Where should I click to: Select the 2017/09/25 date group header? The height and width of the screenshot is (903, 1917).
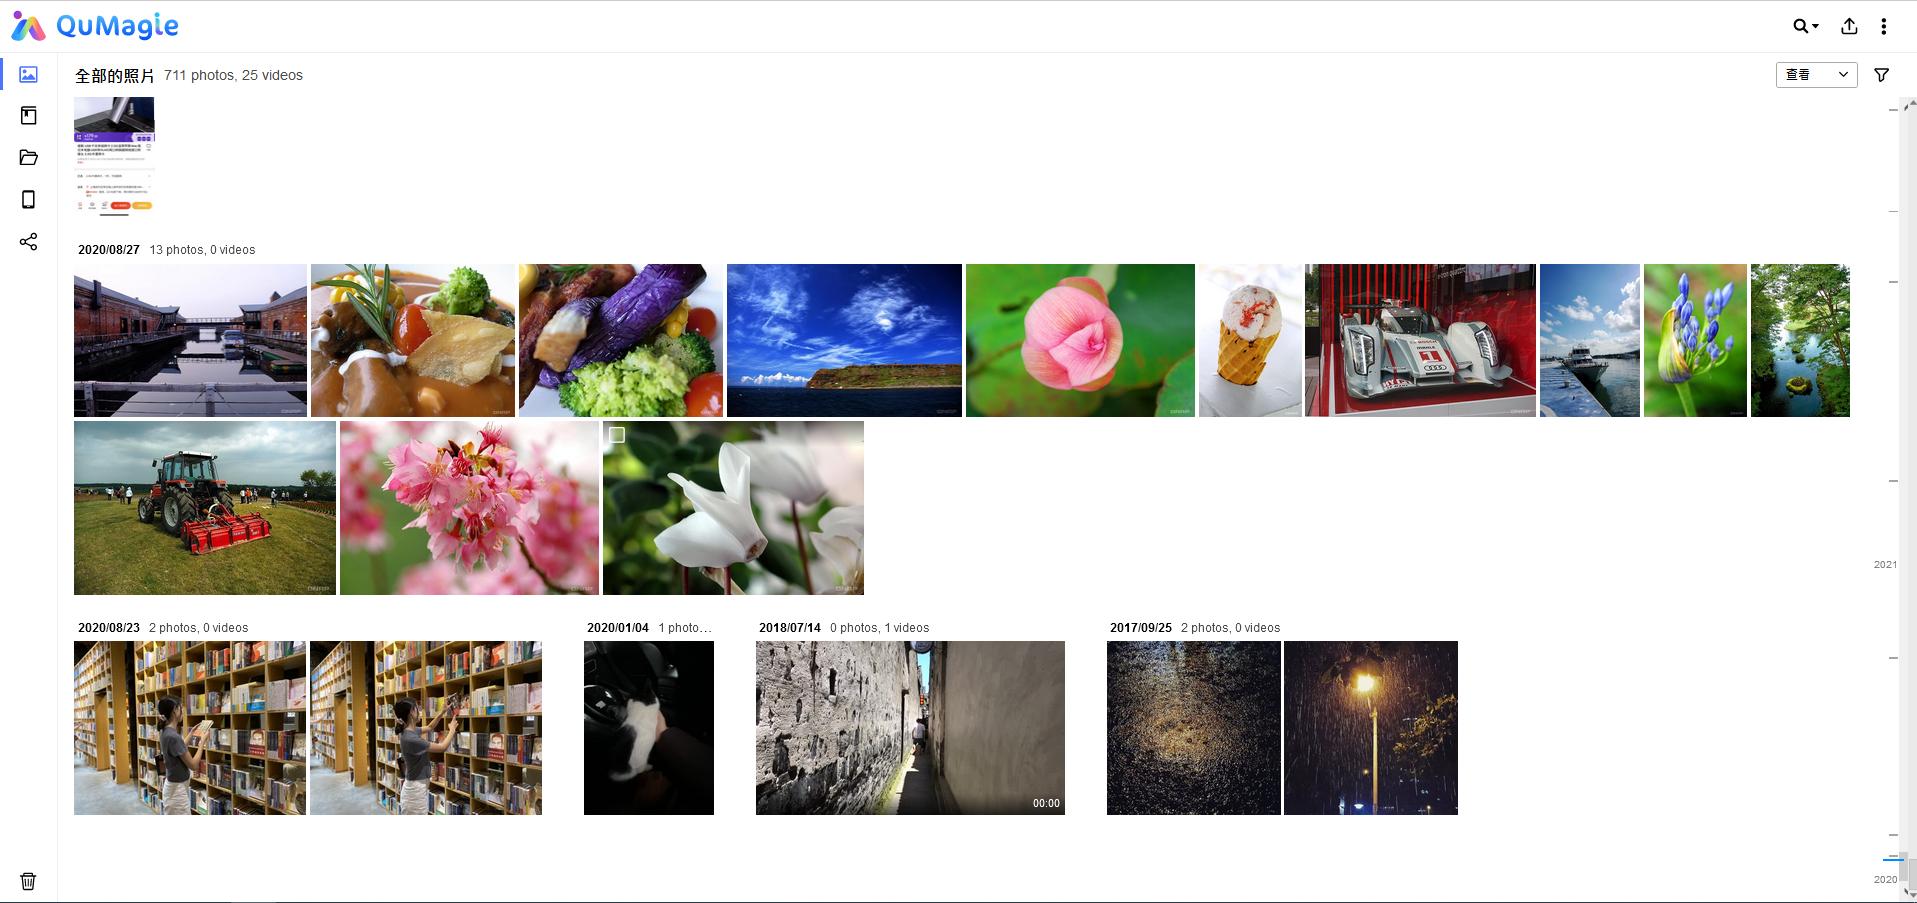click(x=1140, y=628)
